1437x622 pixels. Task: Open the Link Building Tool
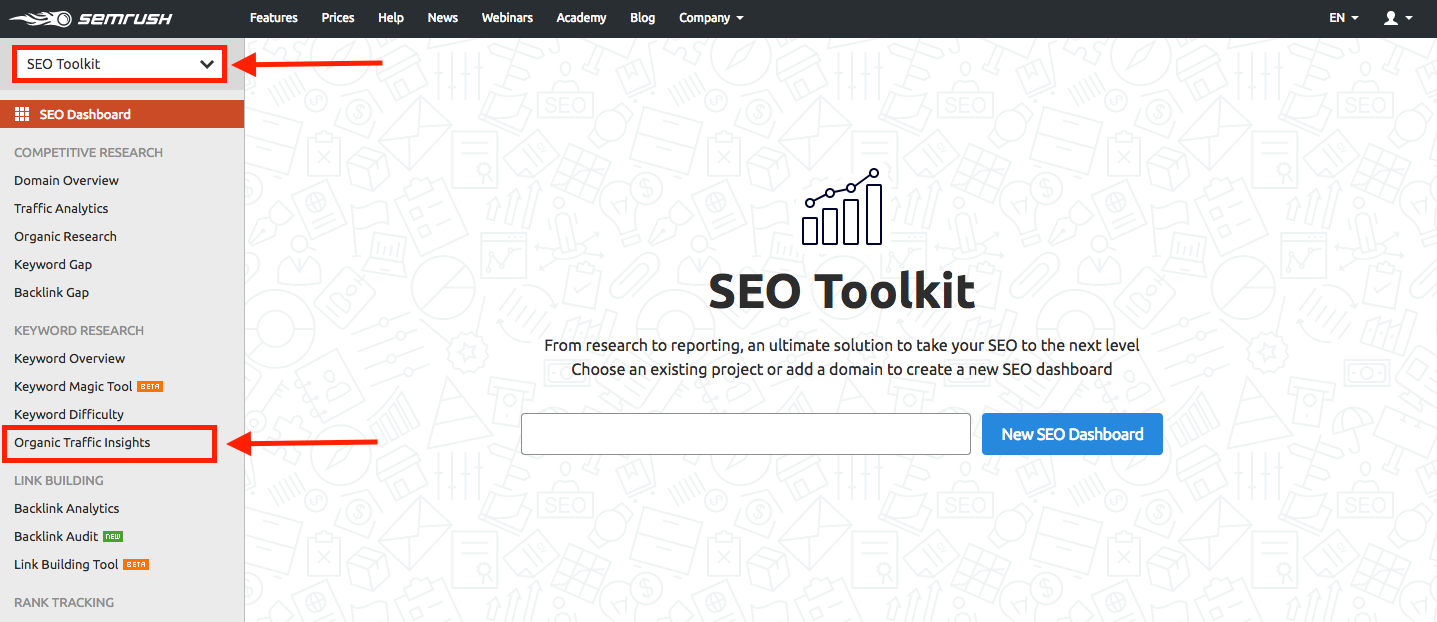65,564
